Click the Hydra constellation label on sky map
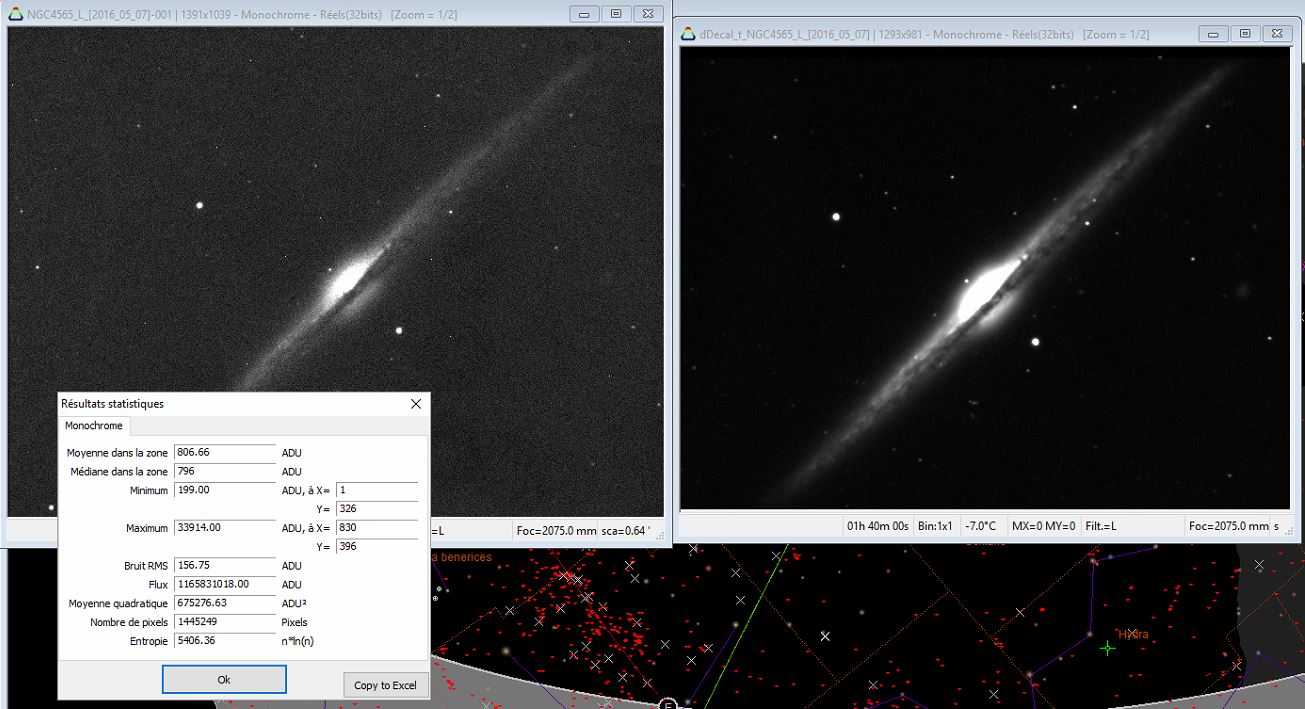Viewport: 1305px width, 709px height. click(1133, 634)
